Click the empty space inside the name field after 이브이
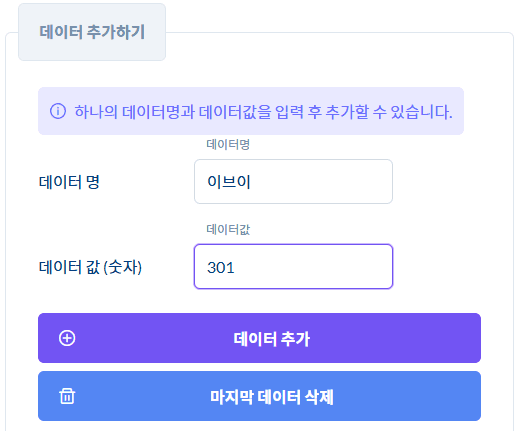518x431 pixels. 320,182
